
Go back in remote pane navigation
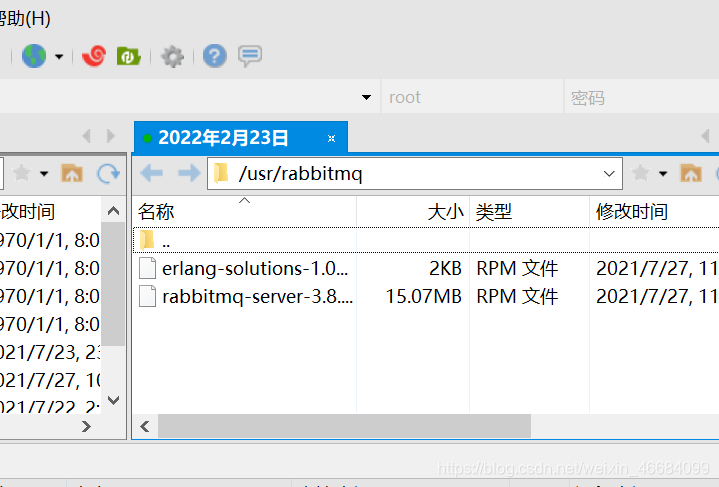click(x=152, y=173)
